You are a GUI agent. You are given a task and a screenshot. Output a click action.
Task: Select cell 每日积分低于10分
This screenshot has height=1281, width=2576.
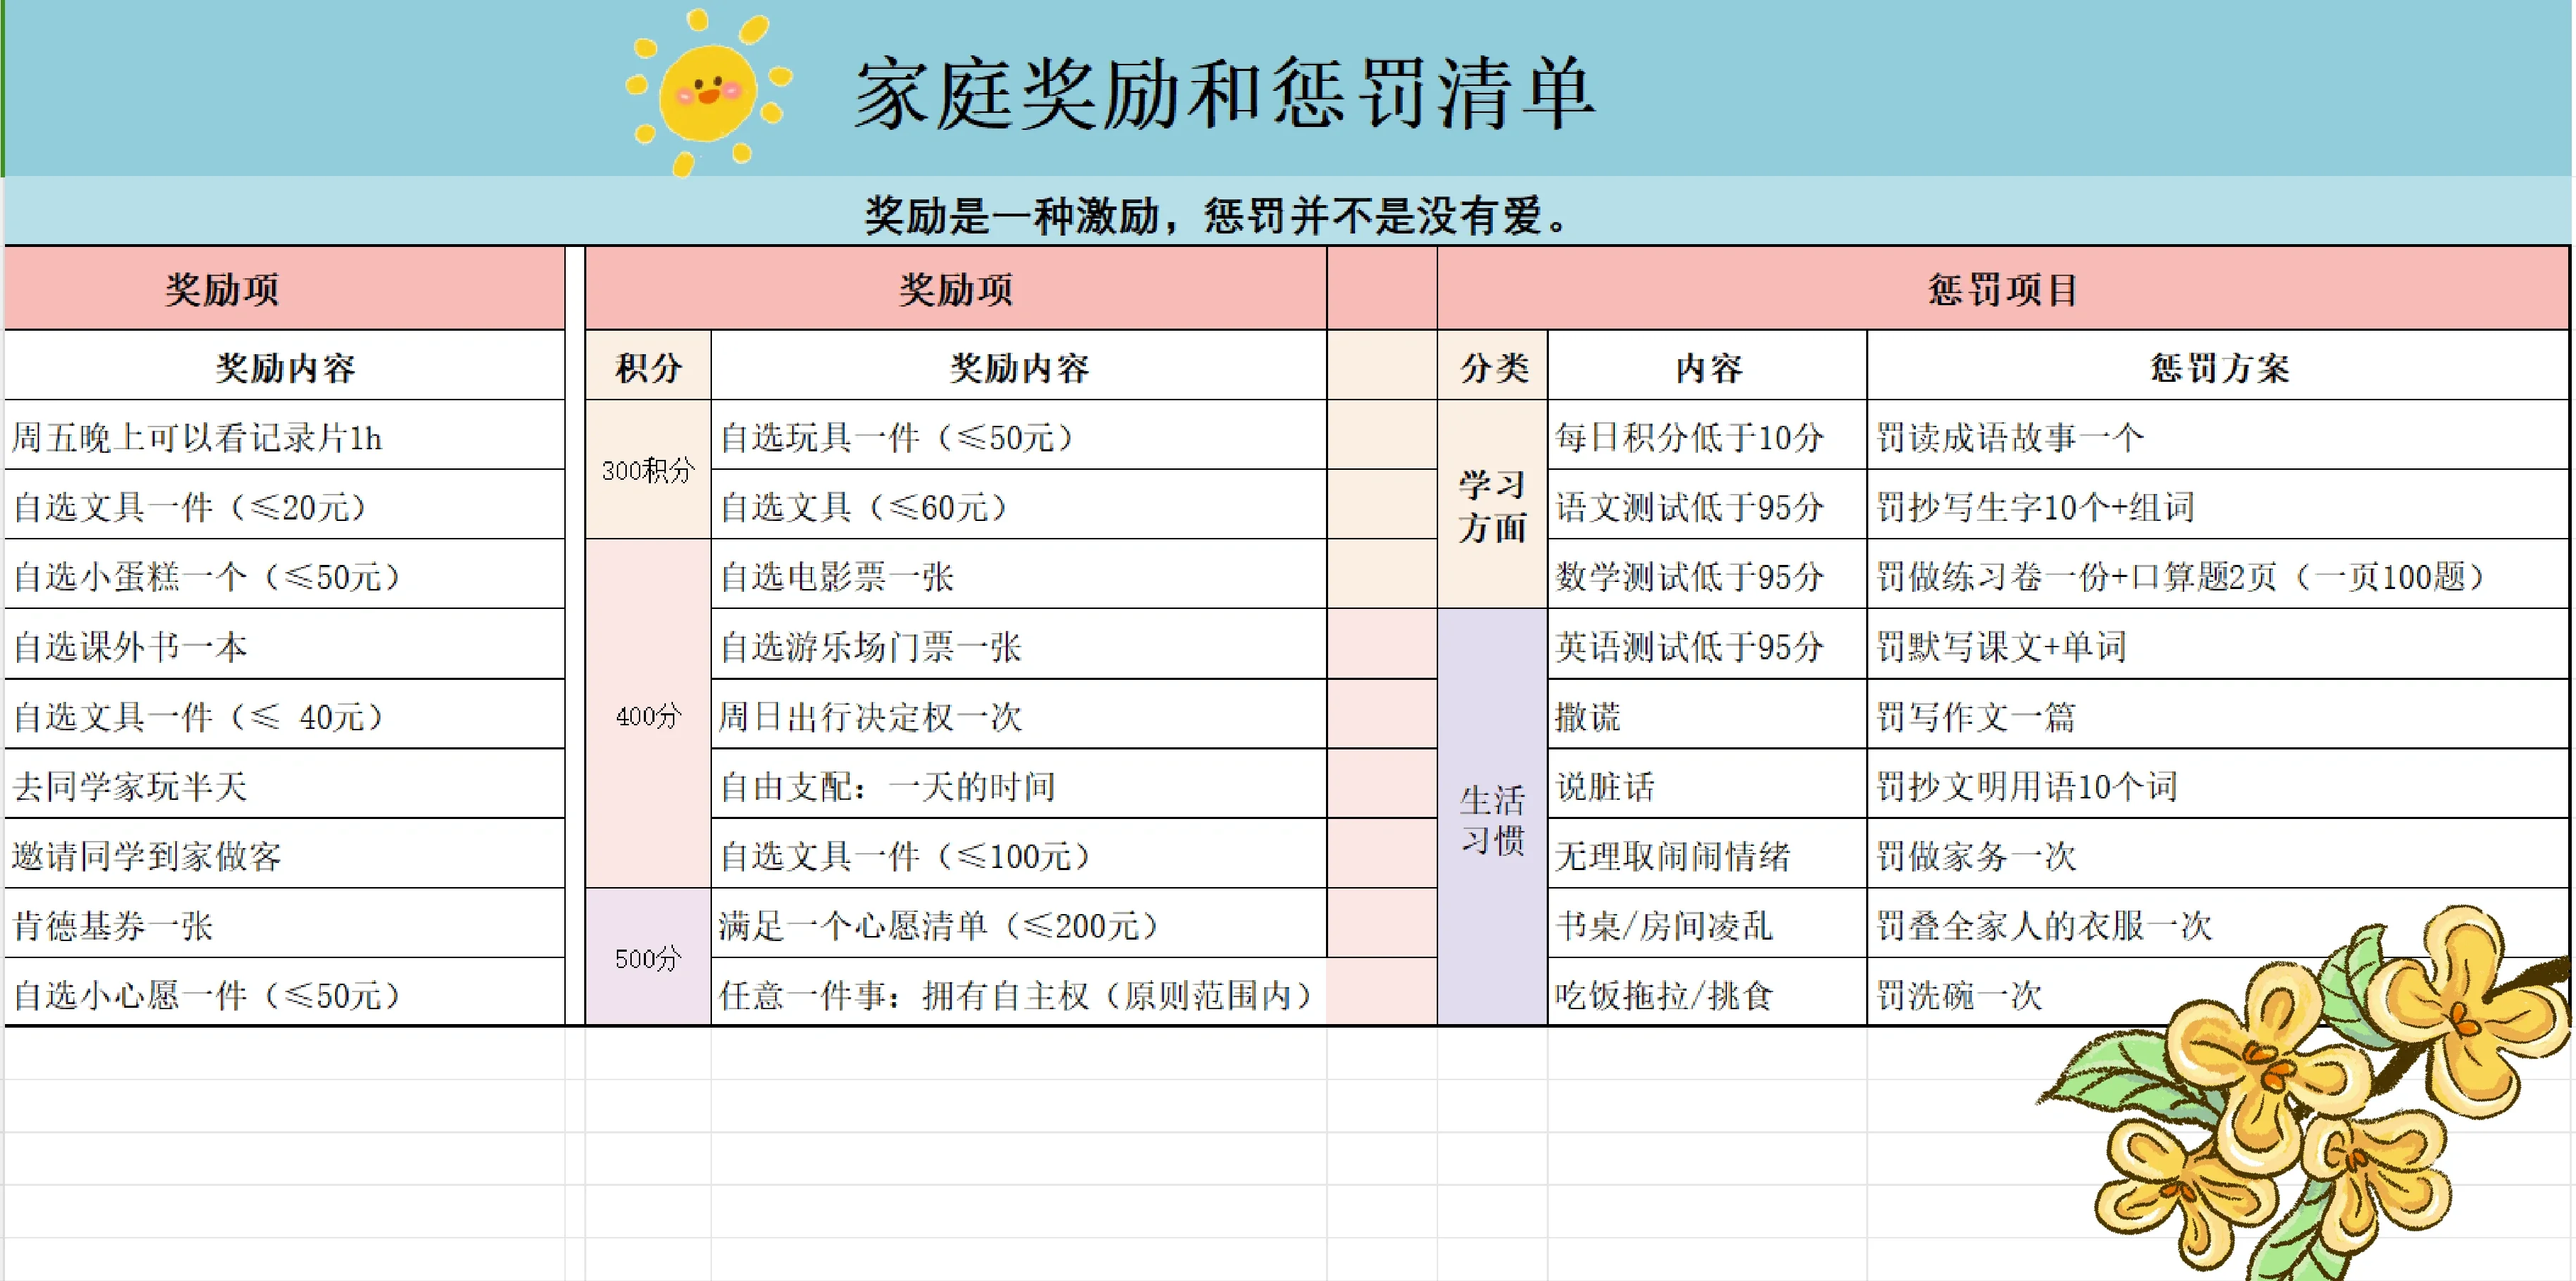click(x=1707, y=436)
